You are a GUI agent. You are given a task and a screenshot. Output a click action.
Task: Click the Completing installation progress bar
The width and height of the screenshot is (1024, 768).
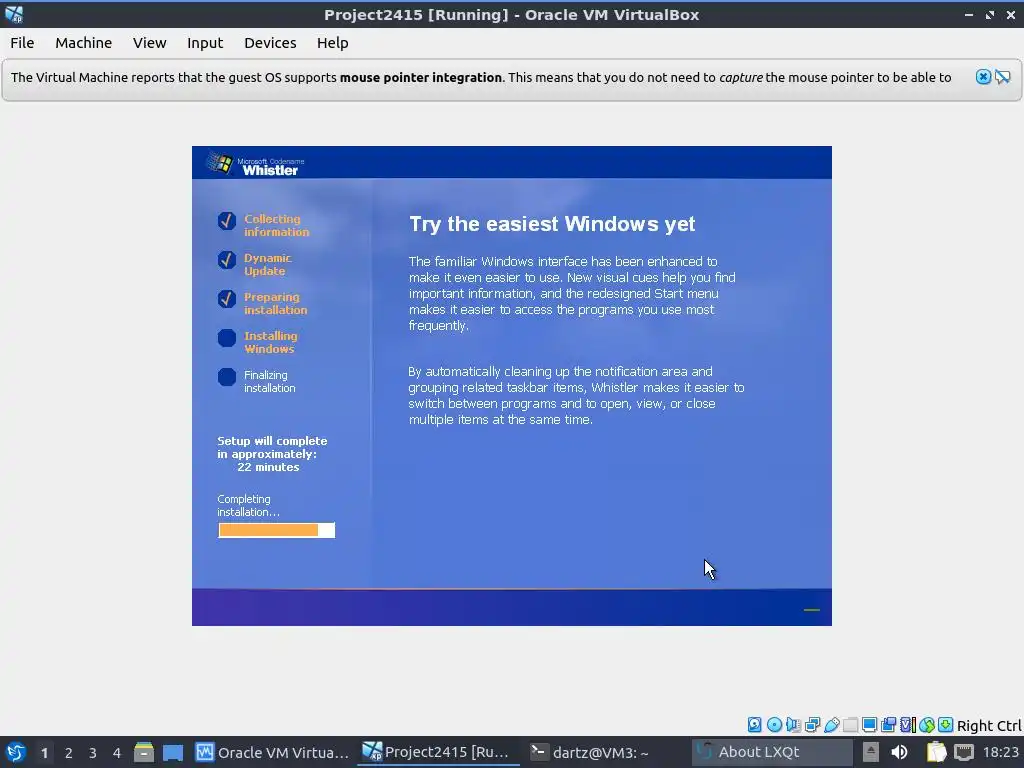pyautogui.click(x=276, y=530)
